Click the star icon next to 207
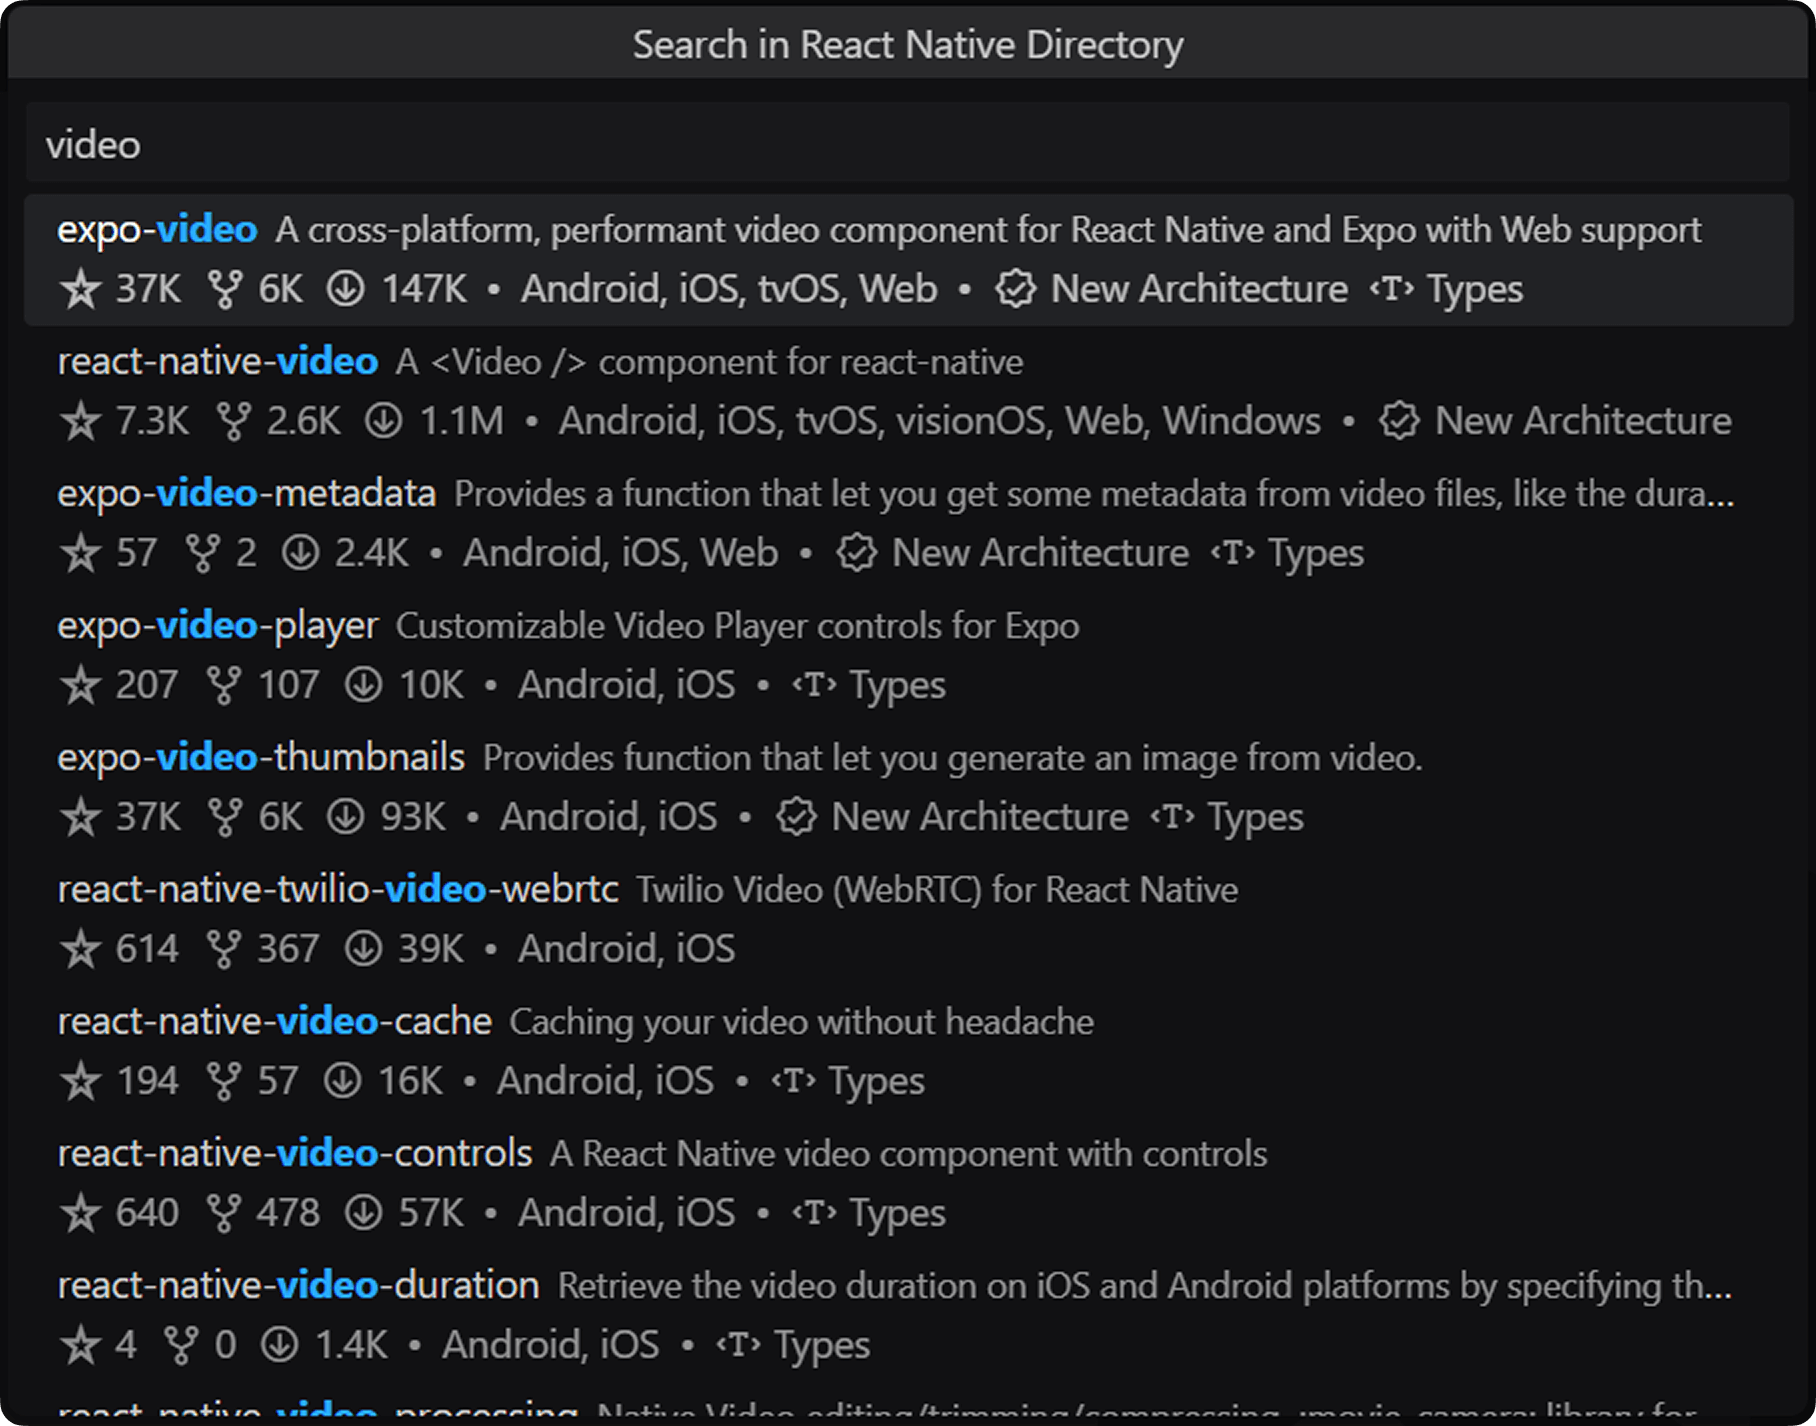 (81, 685)
